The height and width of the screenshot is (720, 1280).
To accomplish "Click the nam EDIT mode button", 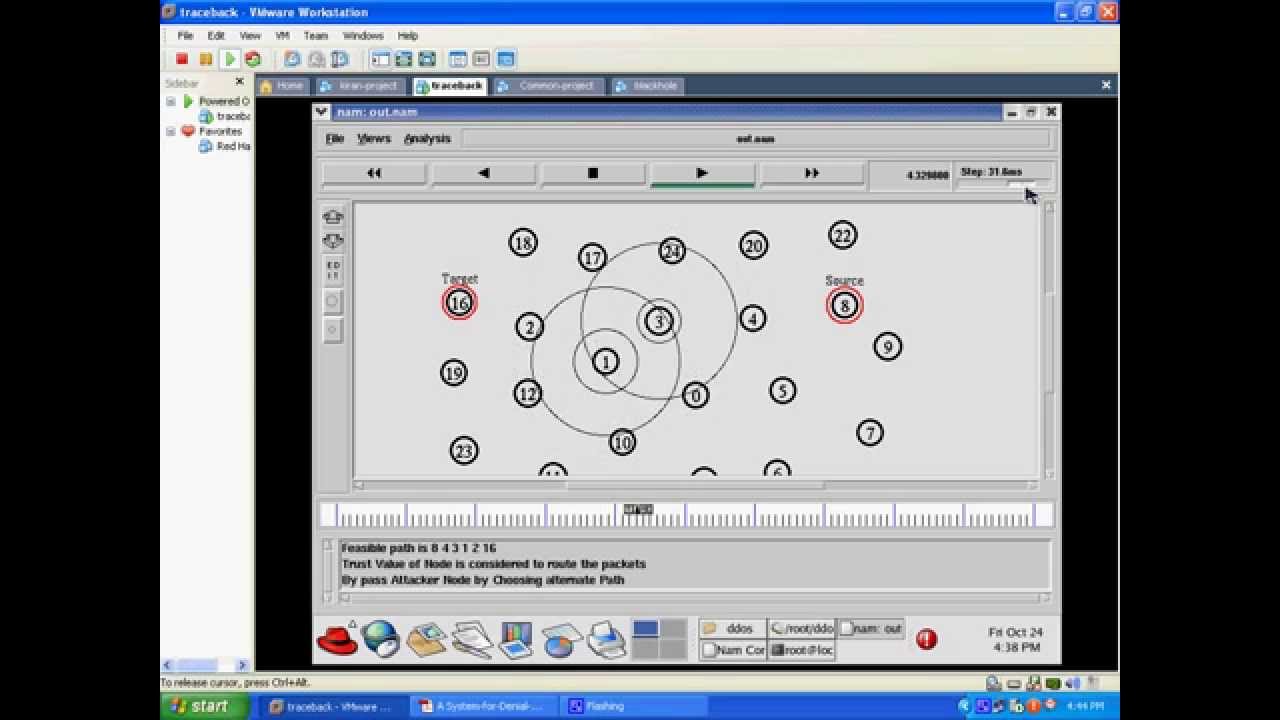I will pos(333,270).
